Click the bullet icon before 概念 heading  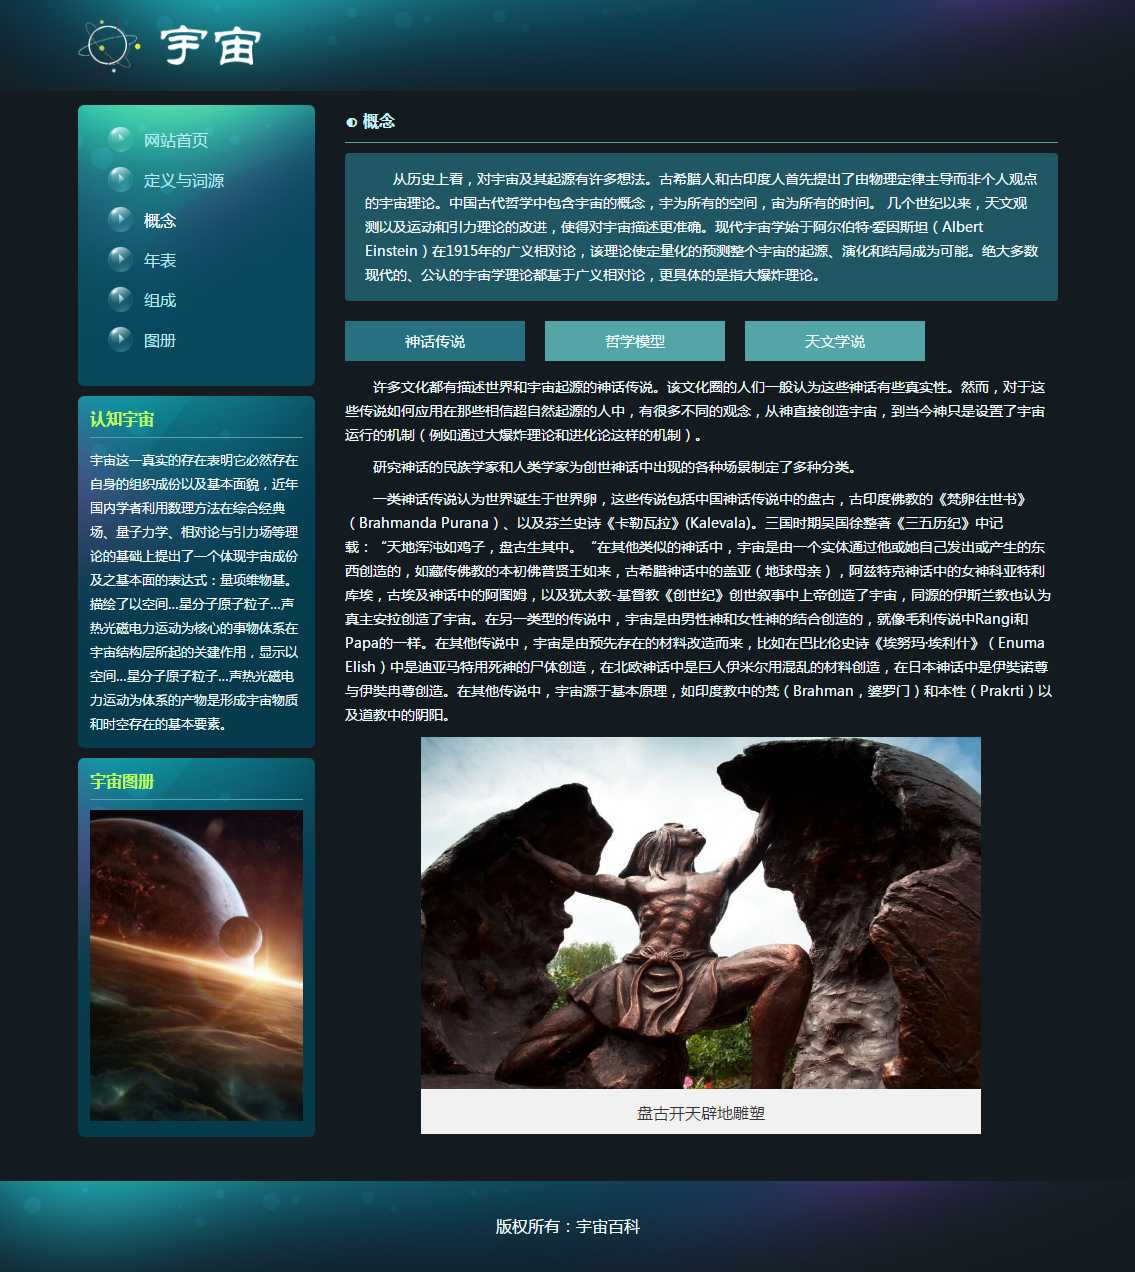coord(351,122)
